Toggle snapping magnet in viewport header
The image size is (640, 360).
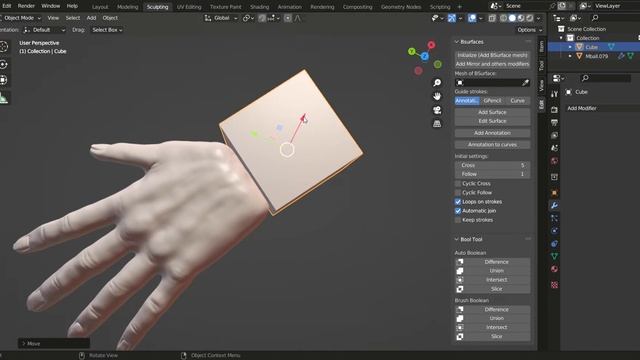point(262,18)
